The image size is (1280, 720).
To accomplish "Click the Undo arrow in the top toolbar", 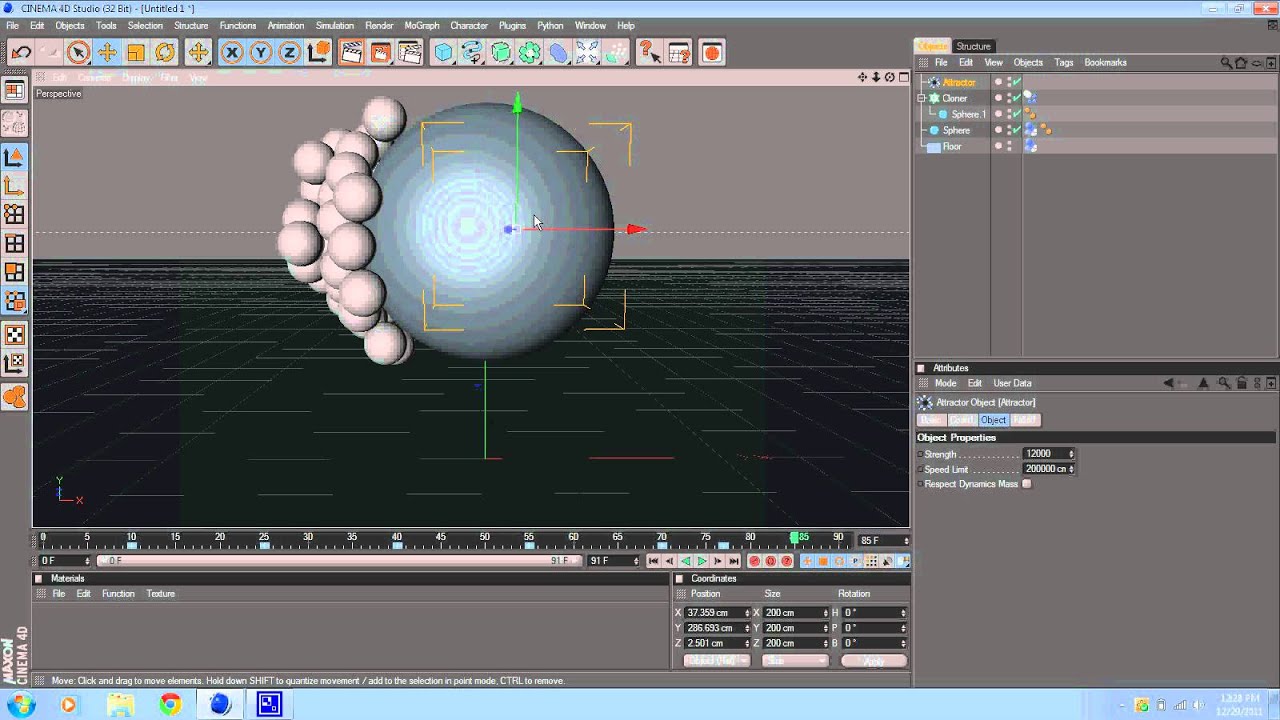I will (x=21, y=52).
